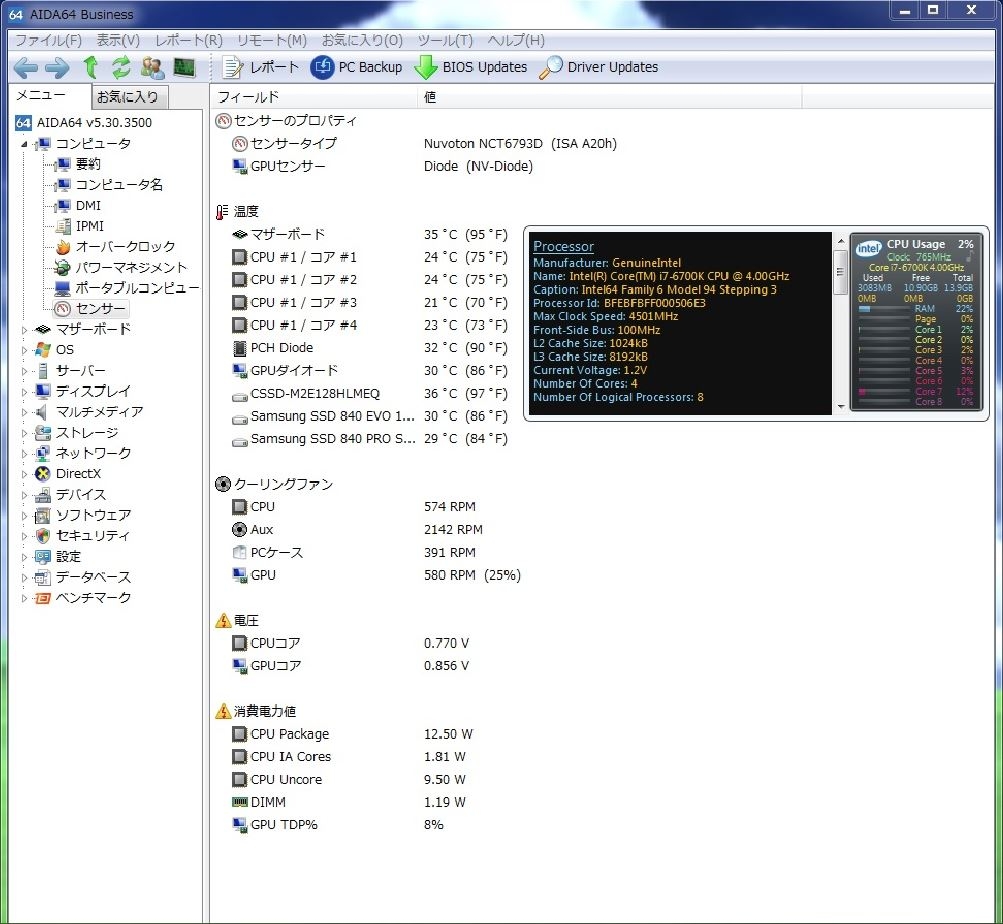
Task: Collapse the コンピュータ tree node
Action: 25,144
